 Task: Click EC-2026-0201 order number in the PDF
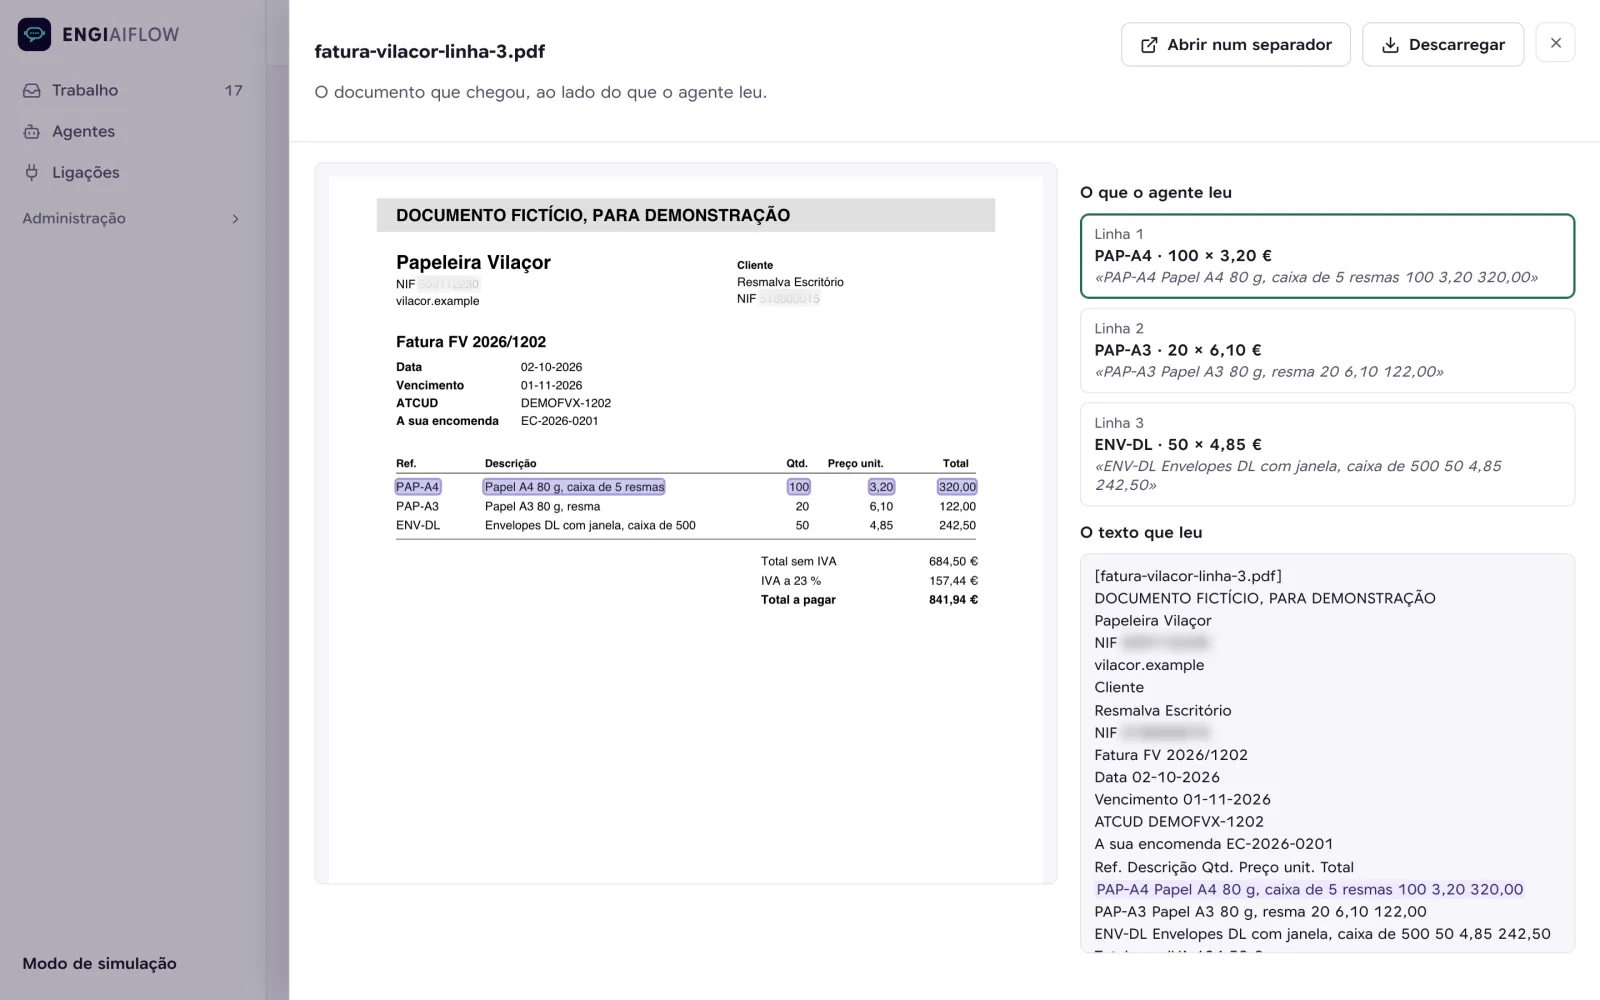pyautogui.click(x=559, y=421)
